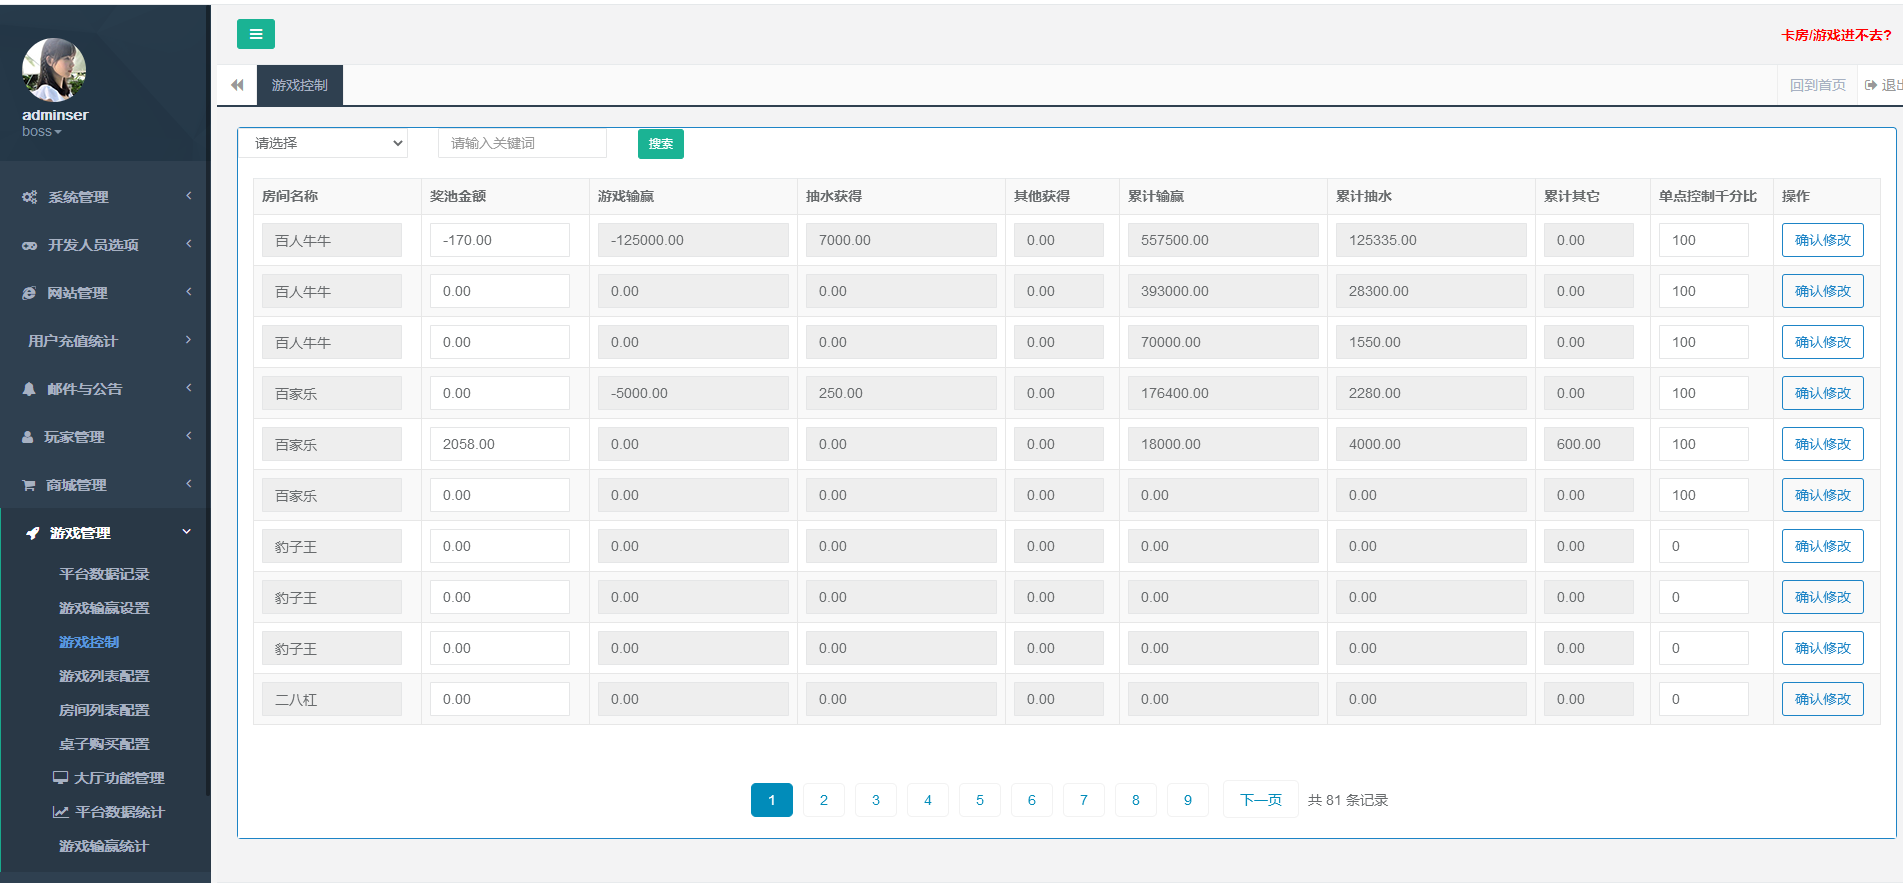
Task: Open 平台数据记录 in the sidebar
Action: 104,574
